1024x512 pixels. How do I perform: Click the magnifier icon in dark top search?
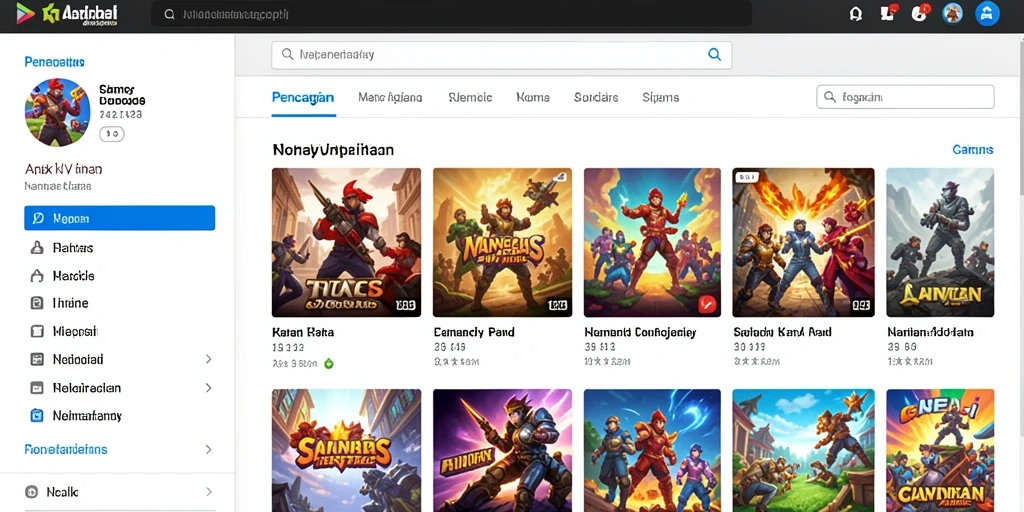coord(170,14)
